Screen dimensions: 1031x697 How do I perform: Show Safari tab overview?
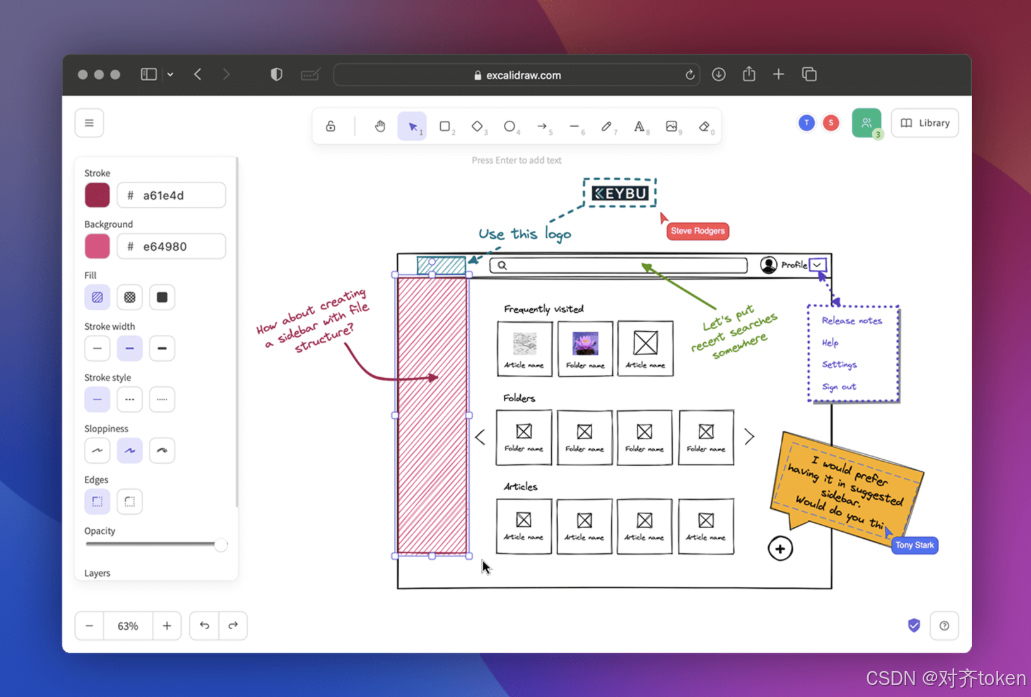click(x=809, y=74)
